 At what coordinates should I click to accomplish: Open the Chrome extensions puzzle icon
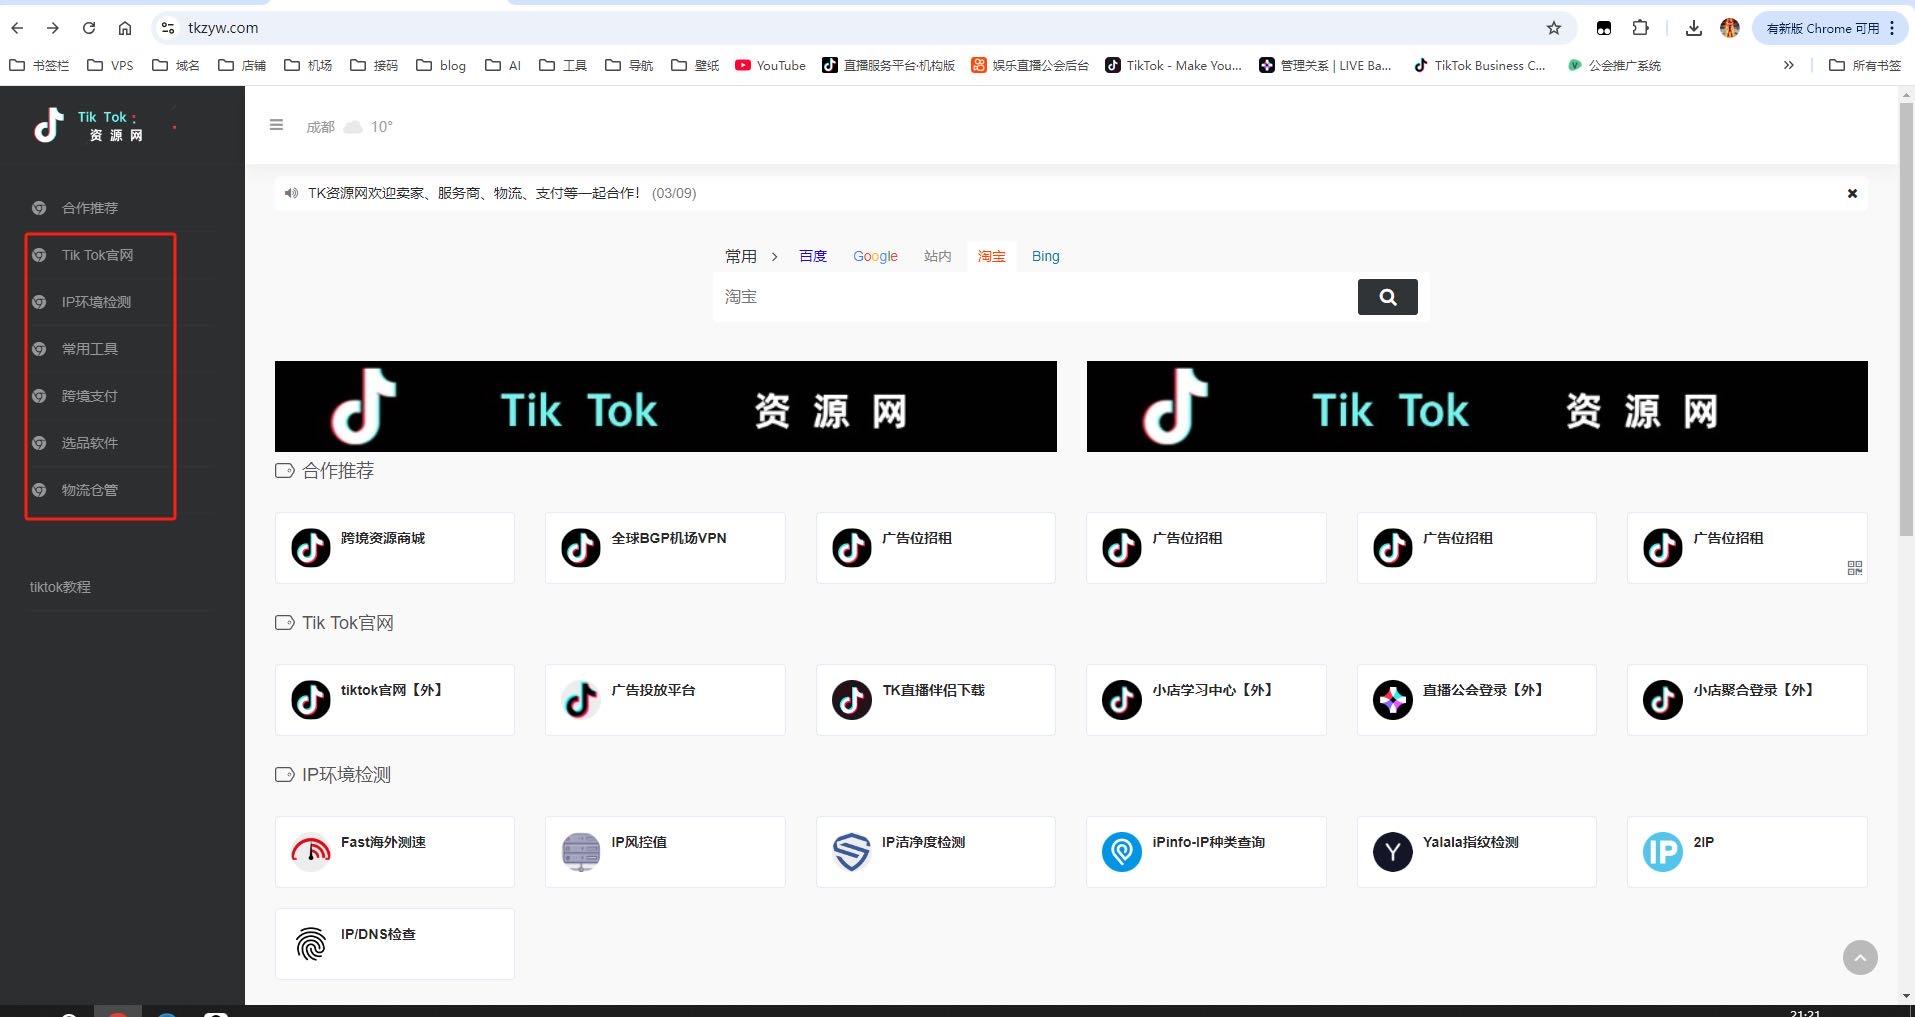[x=1641, y=28]
